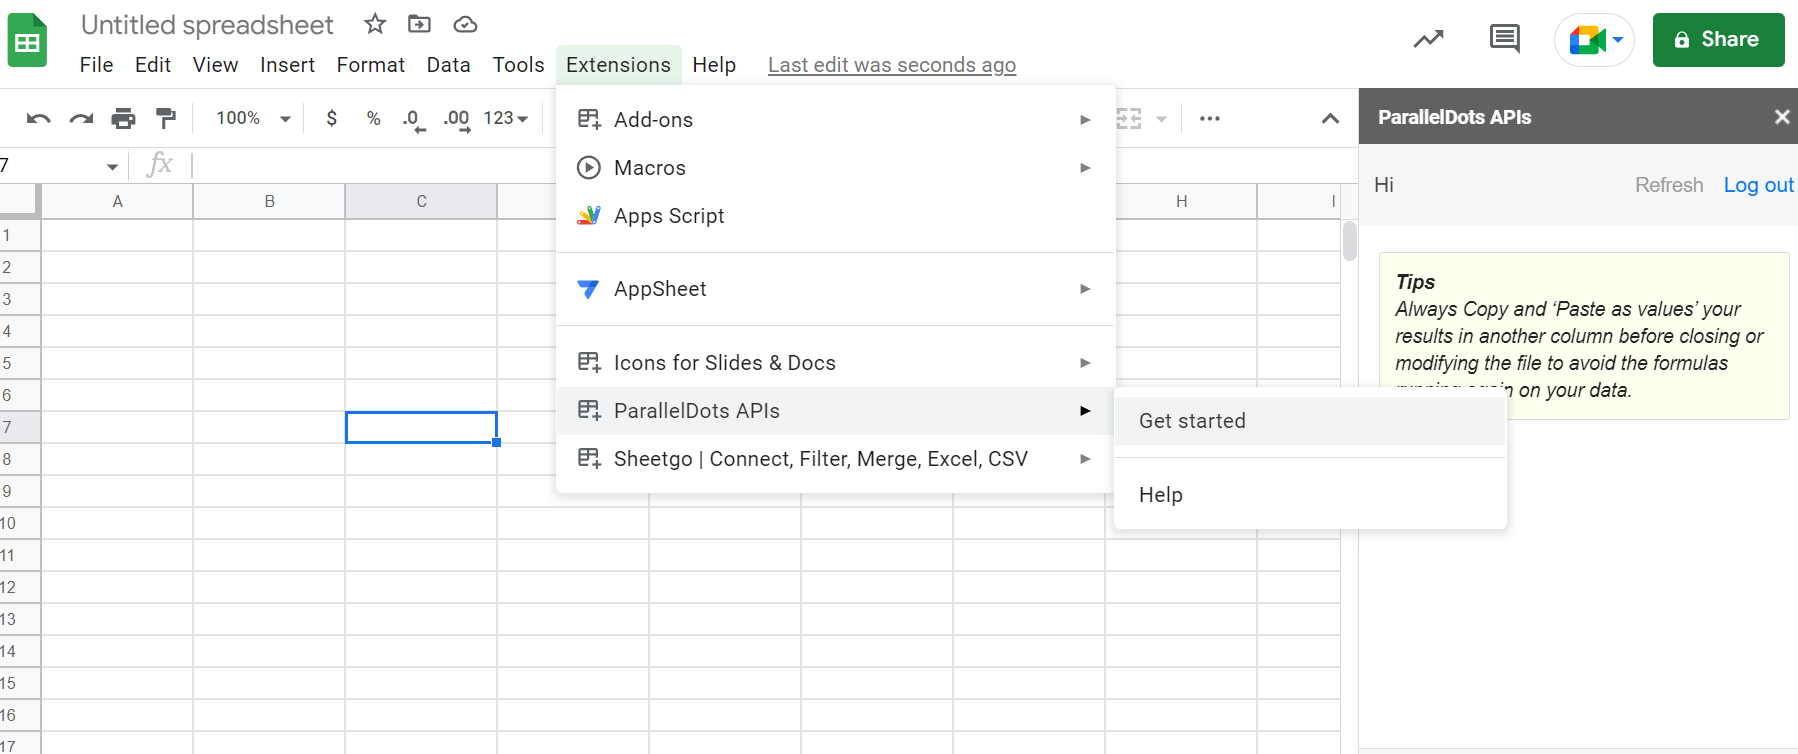Click the Macros play icon
Image resolution: width=1798 pixels, height=754 pixels.
pyautogui.click(x=589, y=167)
